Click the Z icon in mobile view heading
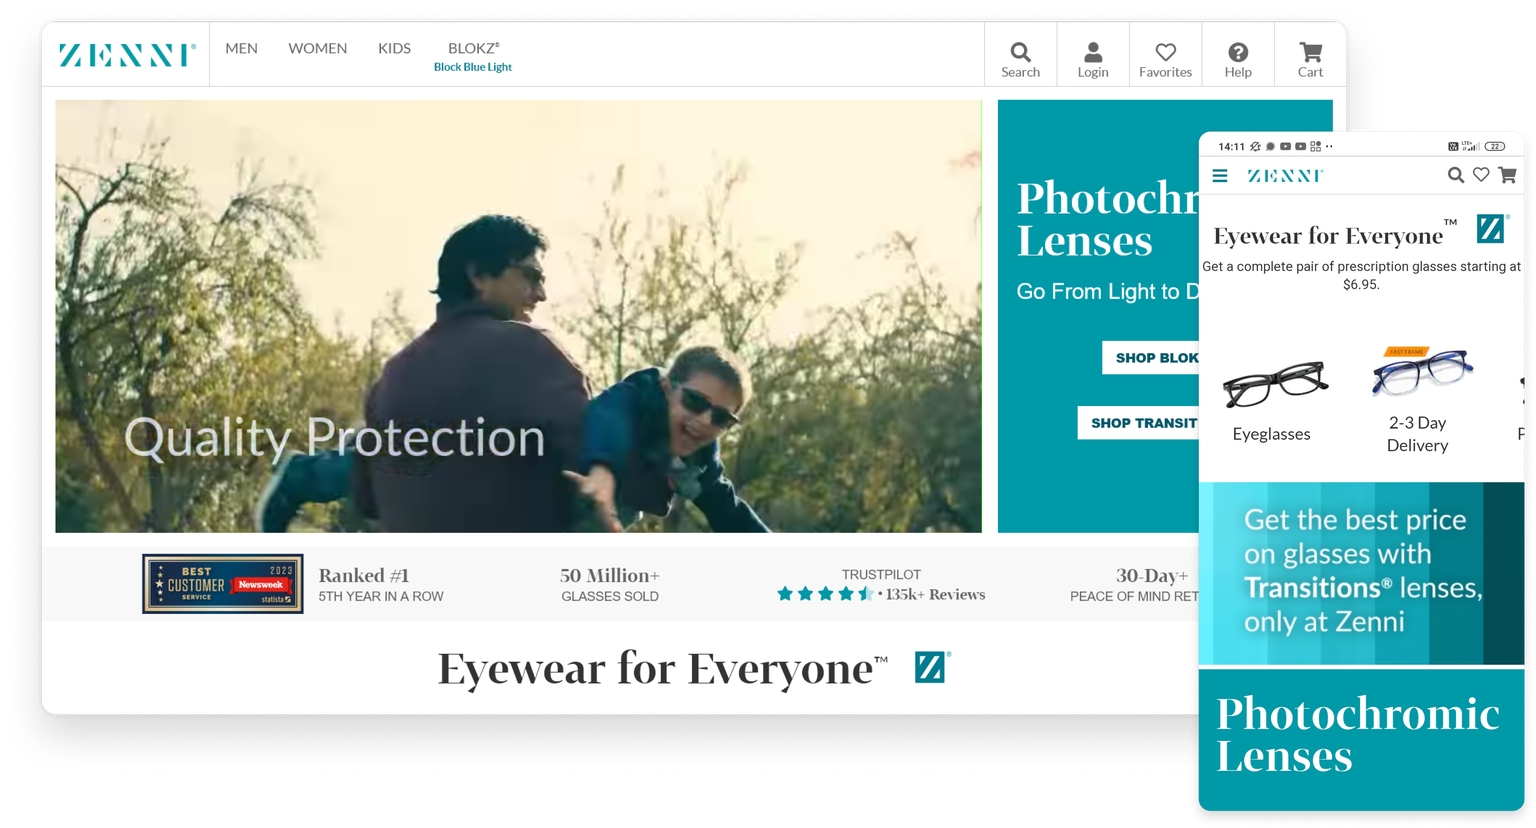 [1492, 229]
